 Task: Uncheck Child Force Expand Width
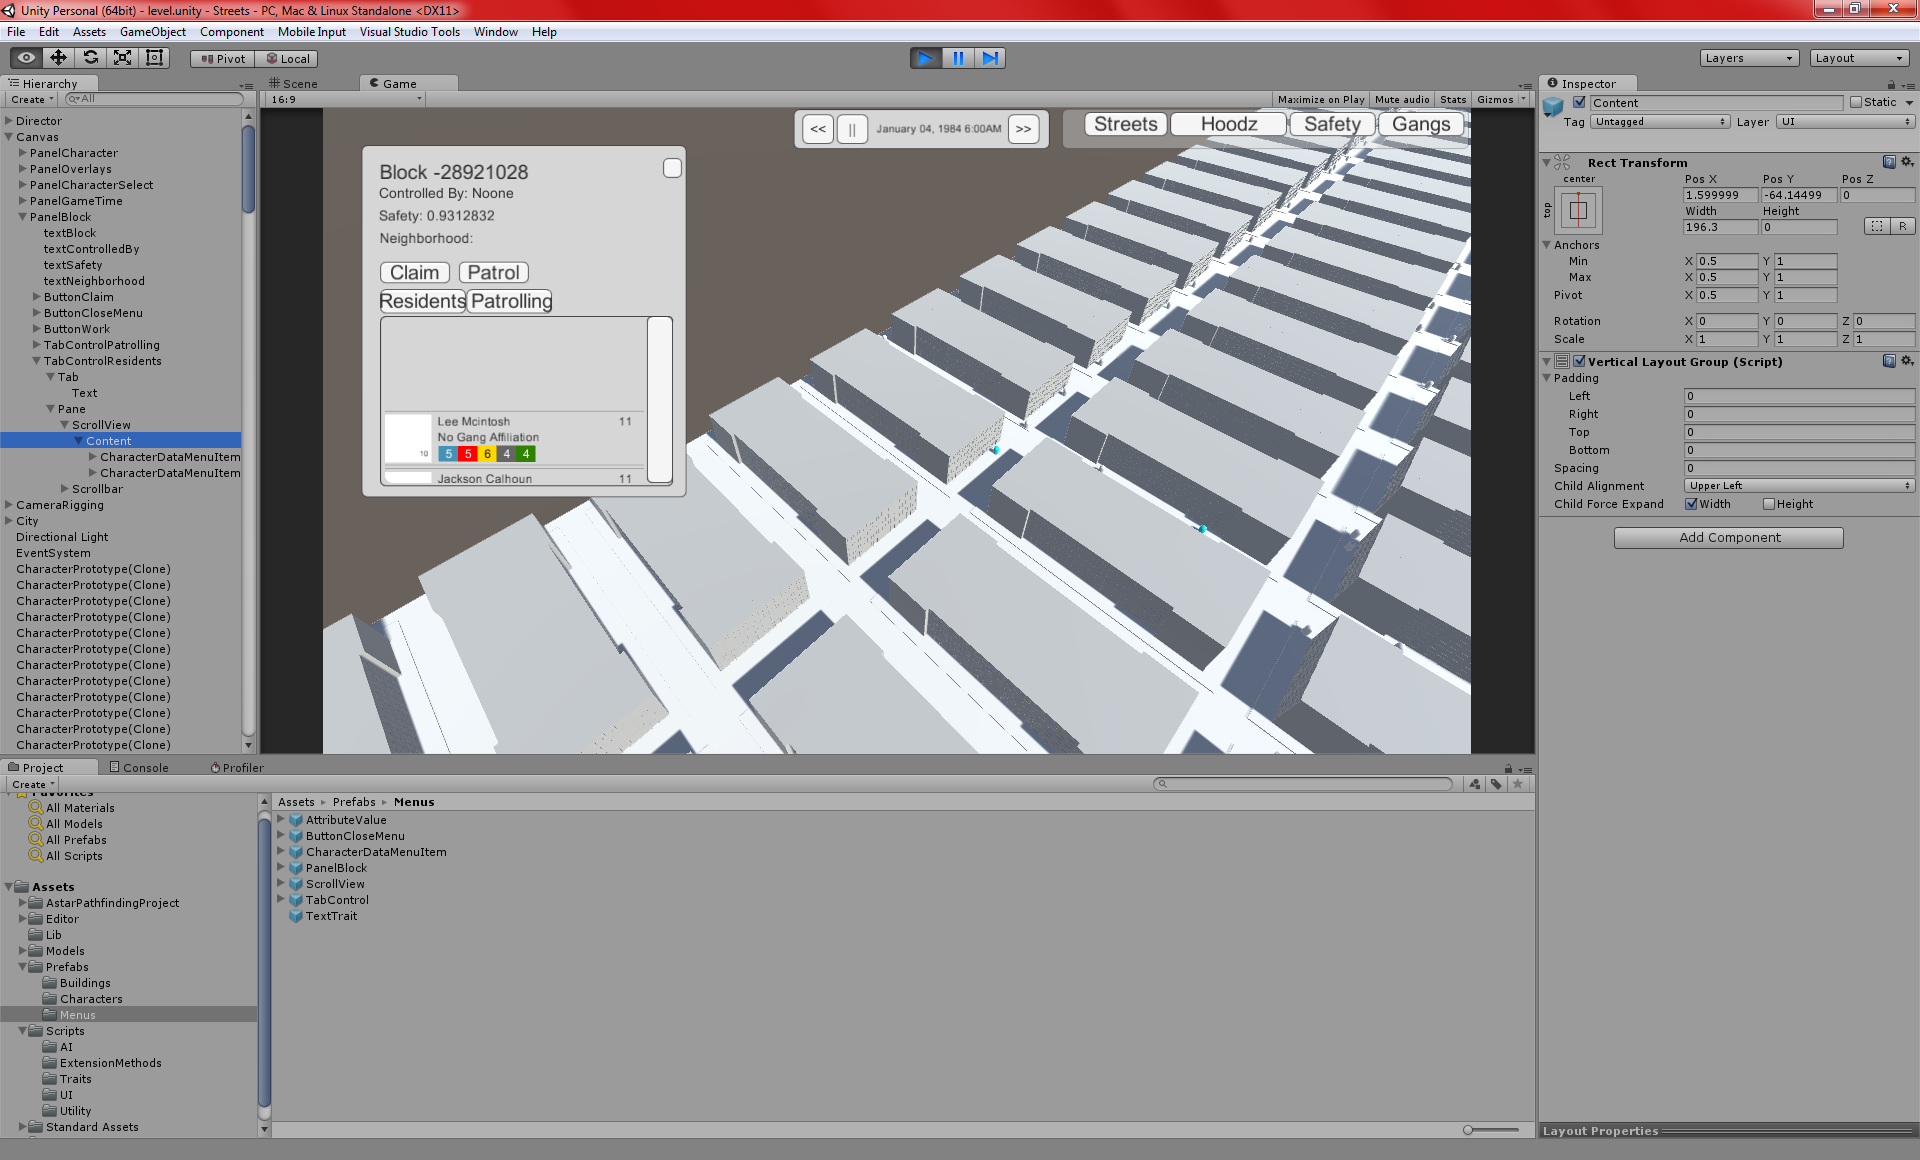pyautogui.click(x=1691, y=504)
